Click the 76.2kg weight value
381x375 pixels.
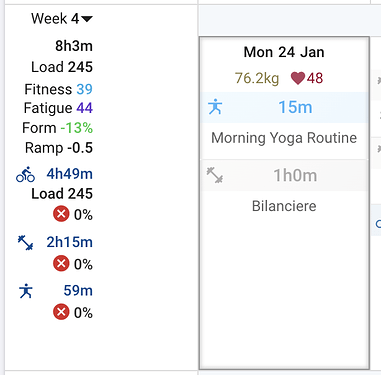point(257,79)
